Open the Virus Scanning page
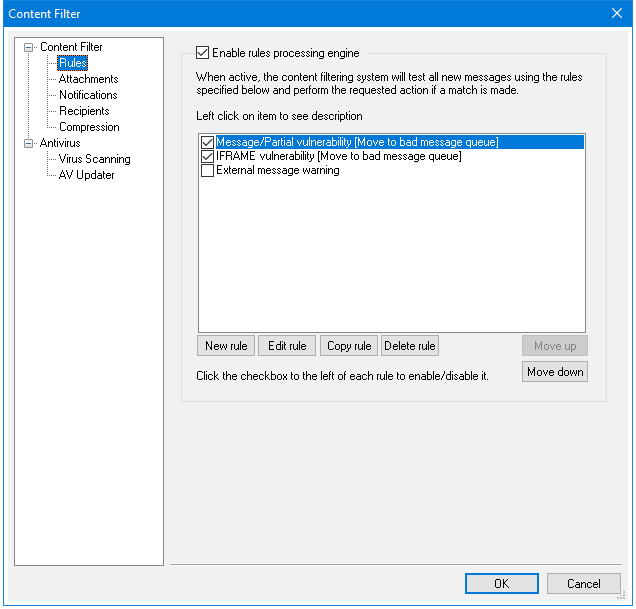 [94, 159]
